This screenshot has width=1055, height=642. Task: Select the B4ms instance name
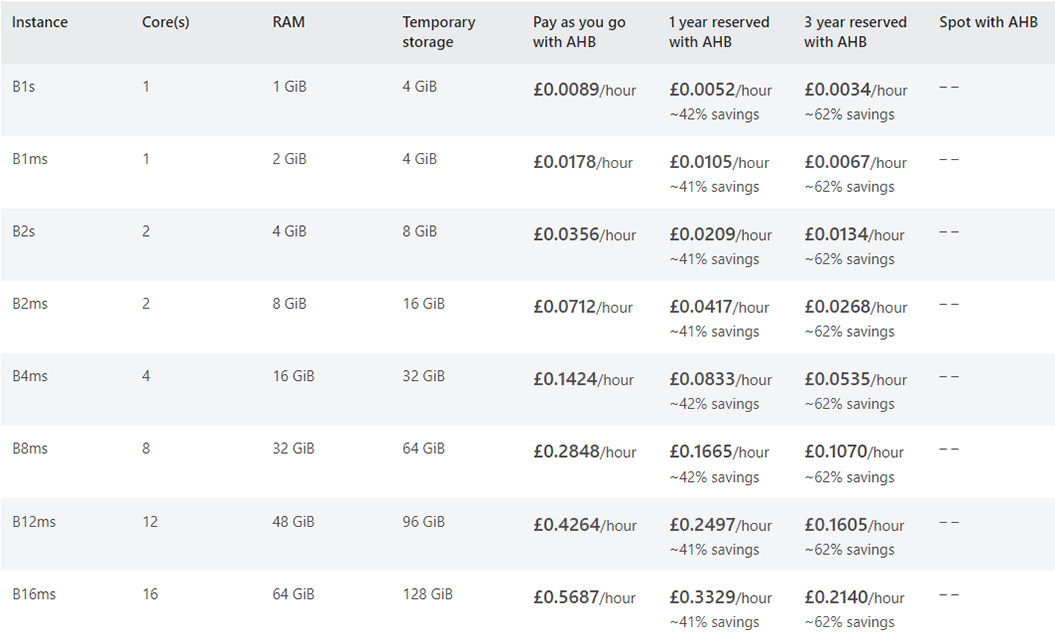(x=30, y=376)
